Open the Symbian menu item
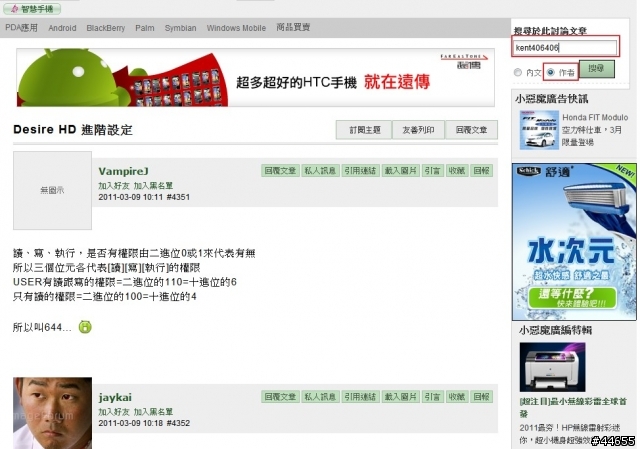This screenshot has height=449, width=640. [x=180, y=28]
